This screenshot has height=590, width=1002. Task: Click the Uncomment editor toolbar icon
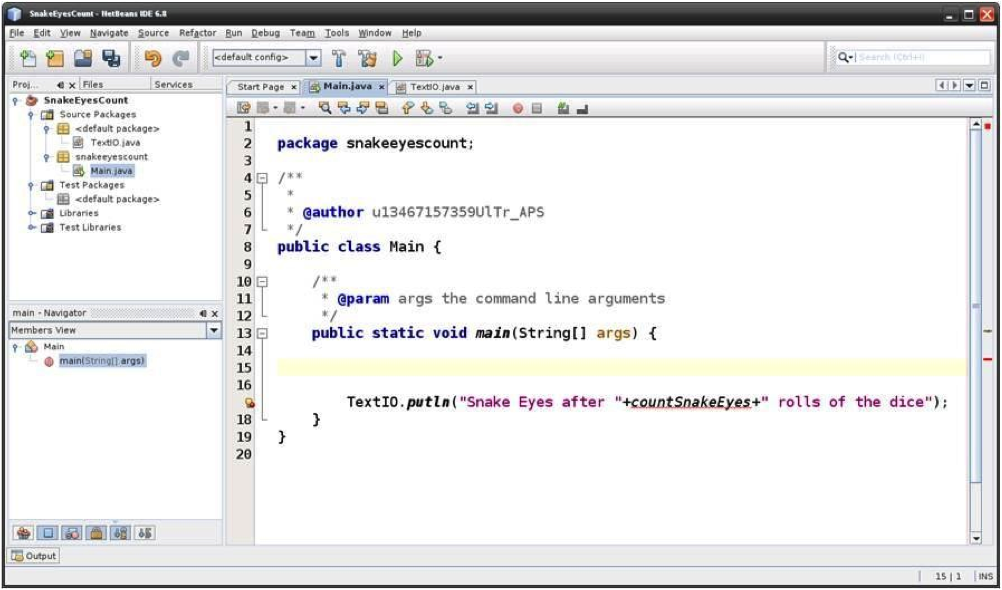pyautogui.click(x=582, y=109)
